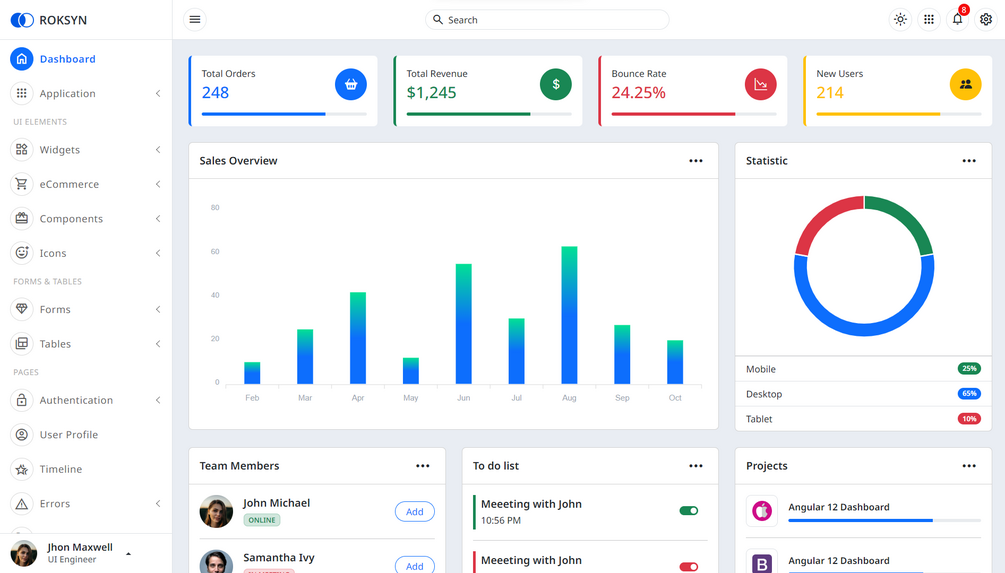
Task: Expand the Tables submenu chevron
Action: point(158,344)
